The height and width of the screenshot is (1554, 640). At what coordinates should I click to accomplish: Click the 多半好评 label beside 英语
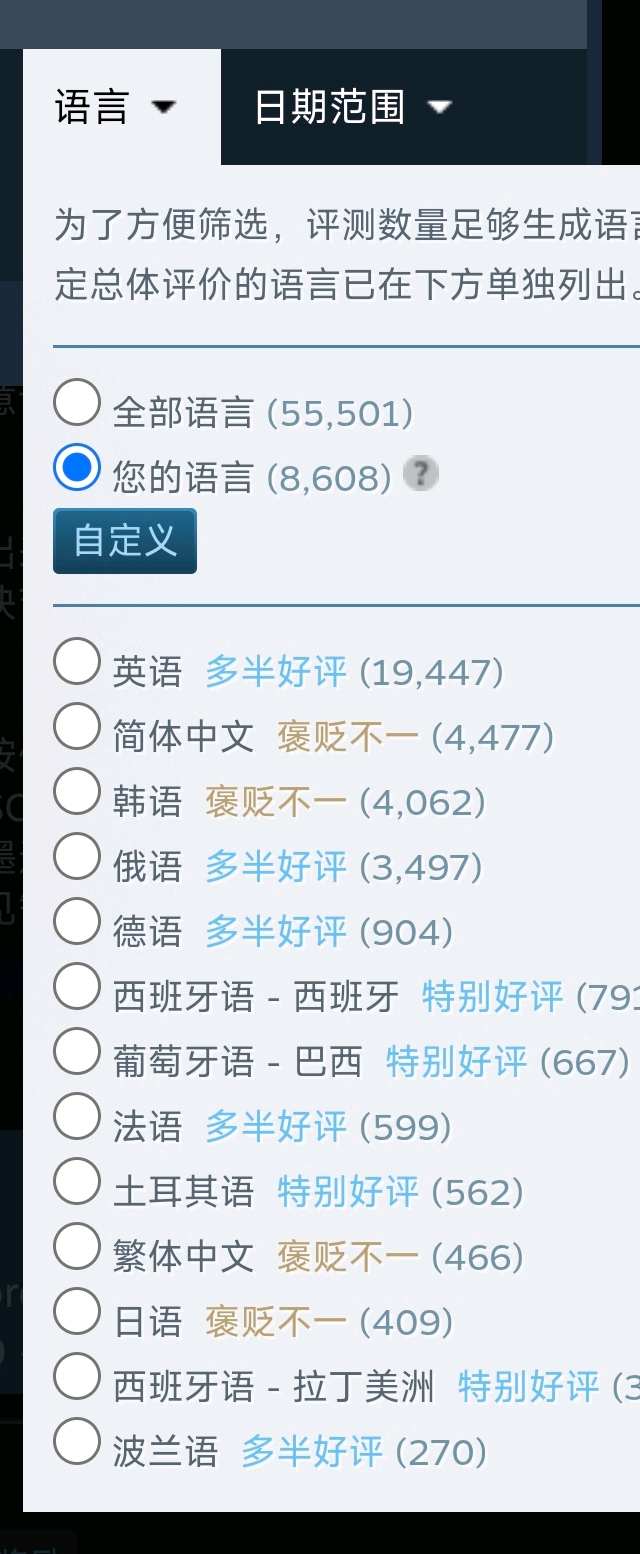276,672
